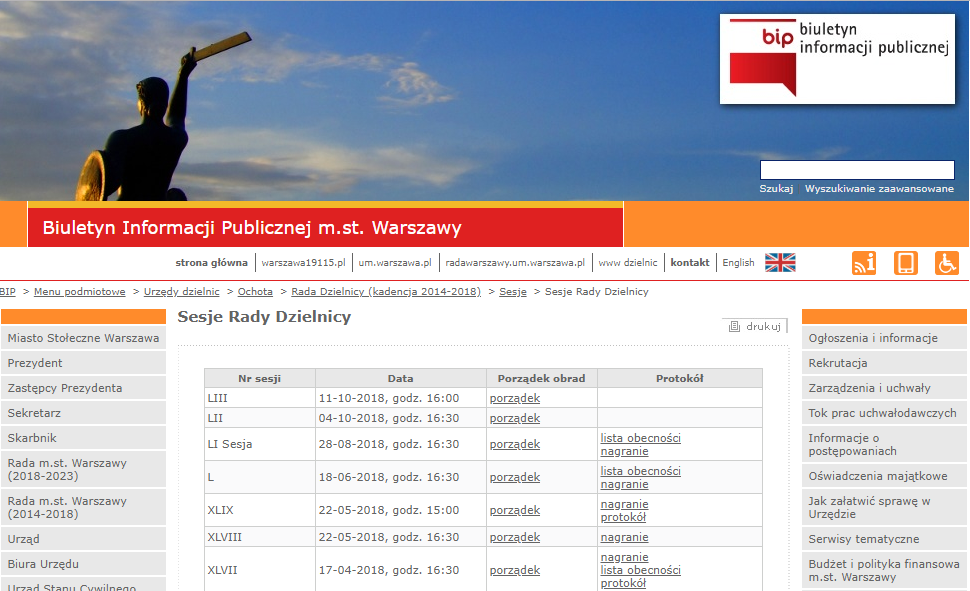970x591 pixels.
Task: Open Ogłoszenia i informacje right menu item
Action: pyautogui.click(x=884, y=338)
